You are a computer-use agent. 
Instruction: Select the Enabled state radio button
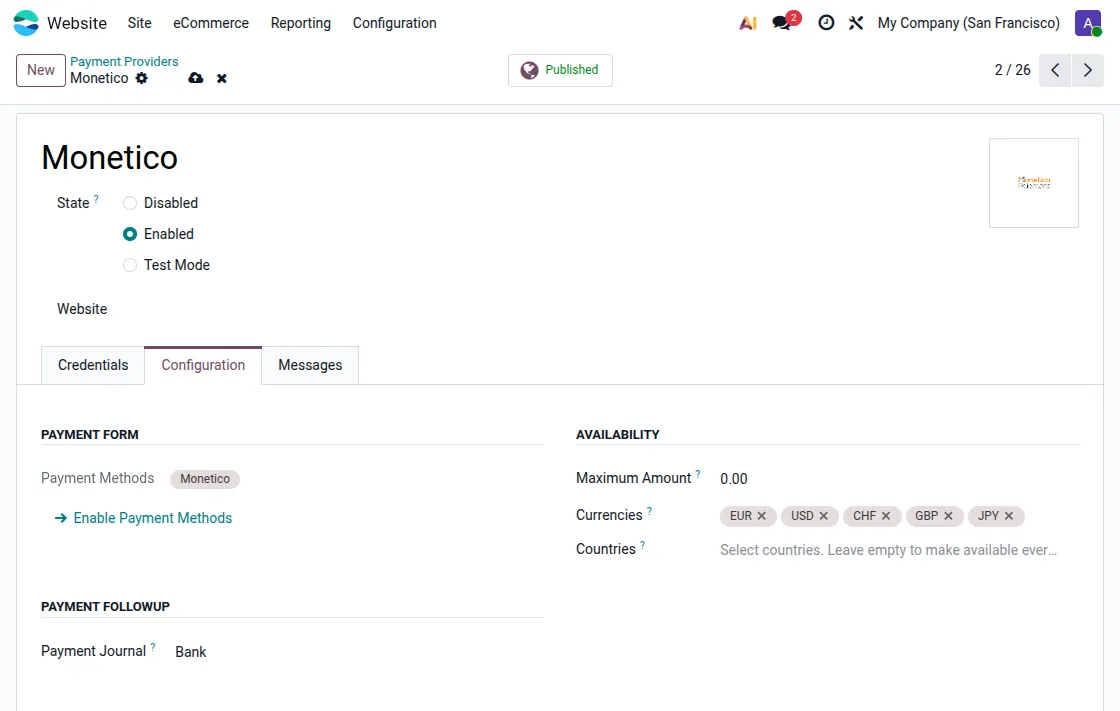[x=130, y=234]
